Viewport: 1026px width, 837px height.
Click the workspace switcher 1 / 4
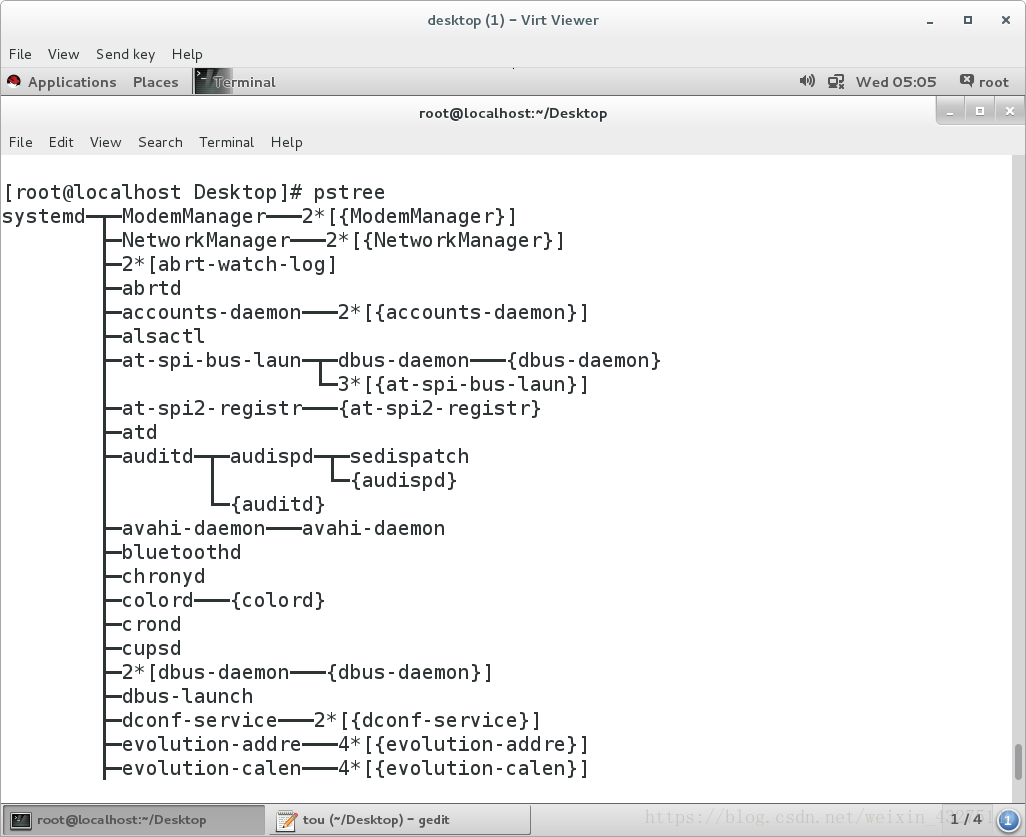click(966, 819)
